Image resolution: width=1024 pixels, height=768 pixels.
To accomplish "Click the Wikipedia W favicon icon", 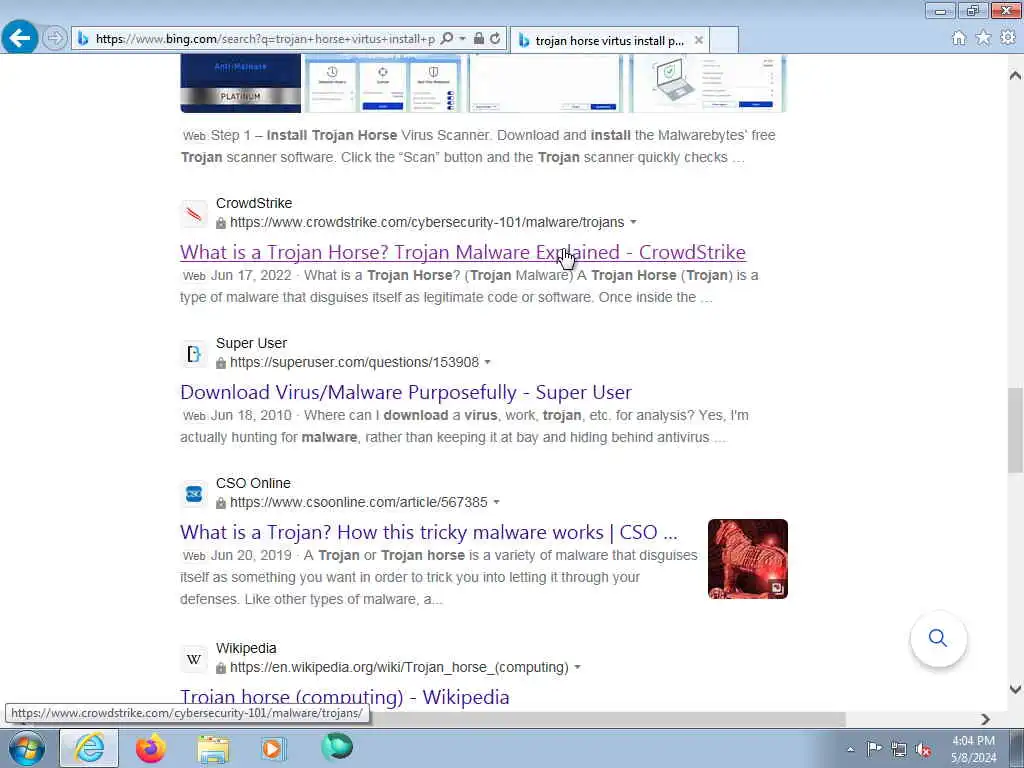I will 194,659.
